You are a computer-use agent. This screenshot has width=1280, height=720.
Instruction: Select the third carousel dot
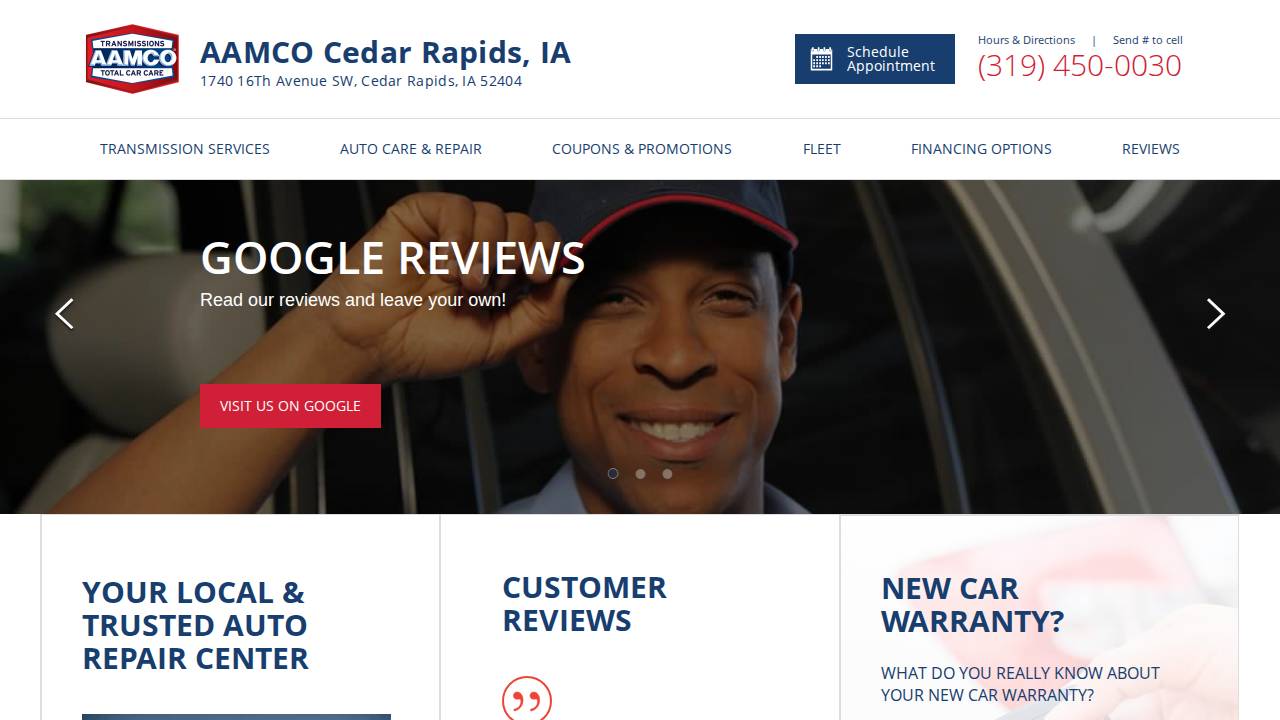[667, 474]
